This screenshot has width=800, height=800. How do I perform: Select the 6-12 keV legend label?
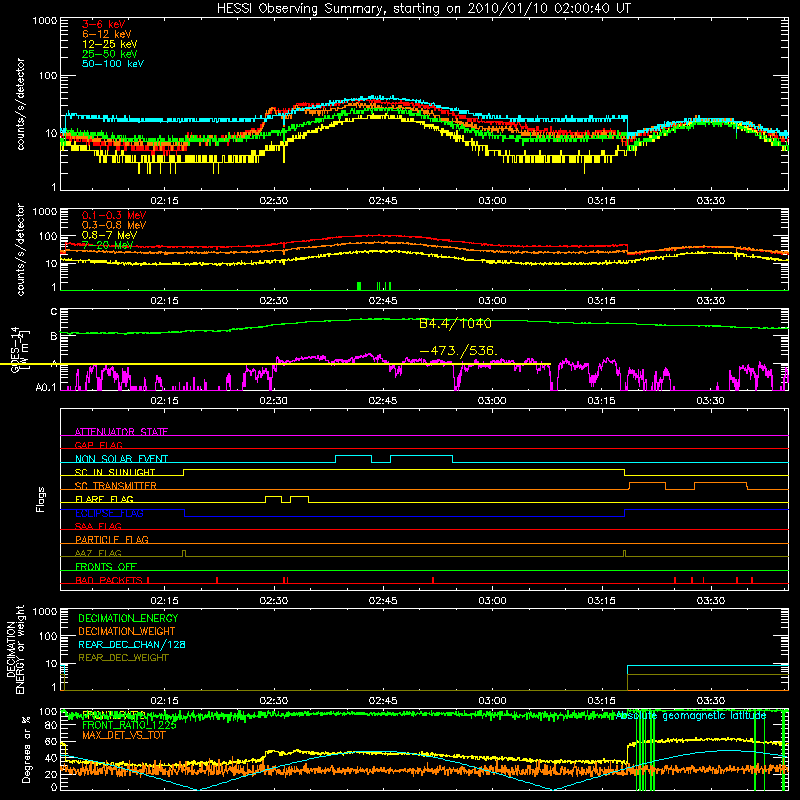pyautogui.click(x=107, y=34)
